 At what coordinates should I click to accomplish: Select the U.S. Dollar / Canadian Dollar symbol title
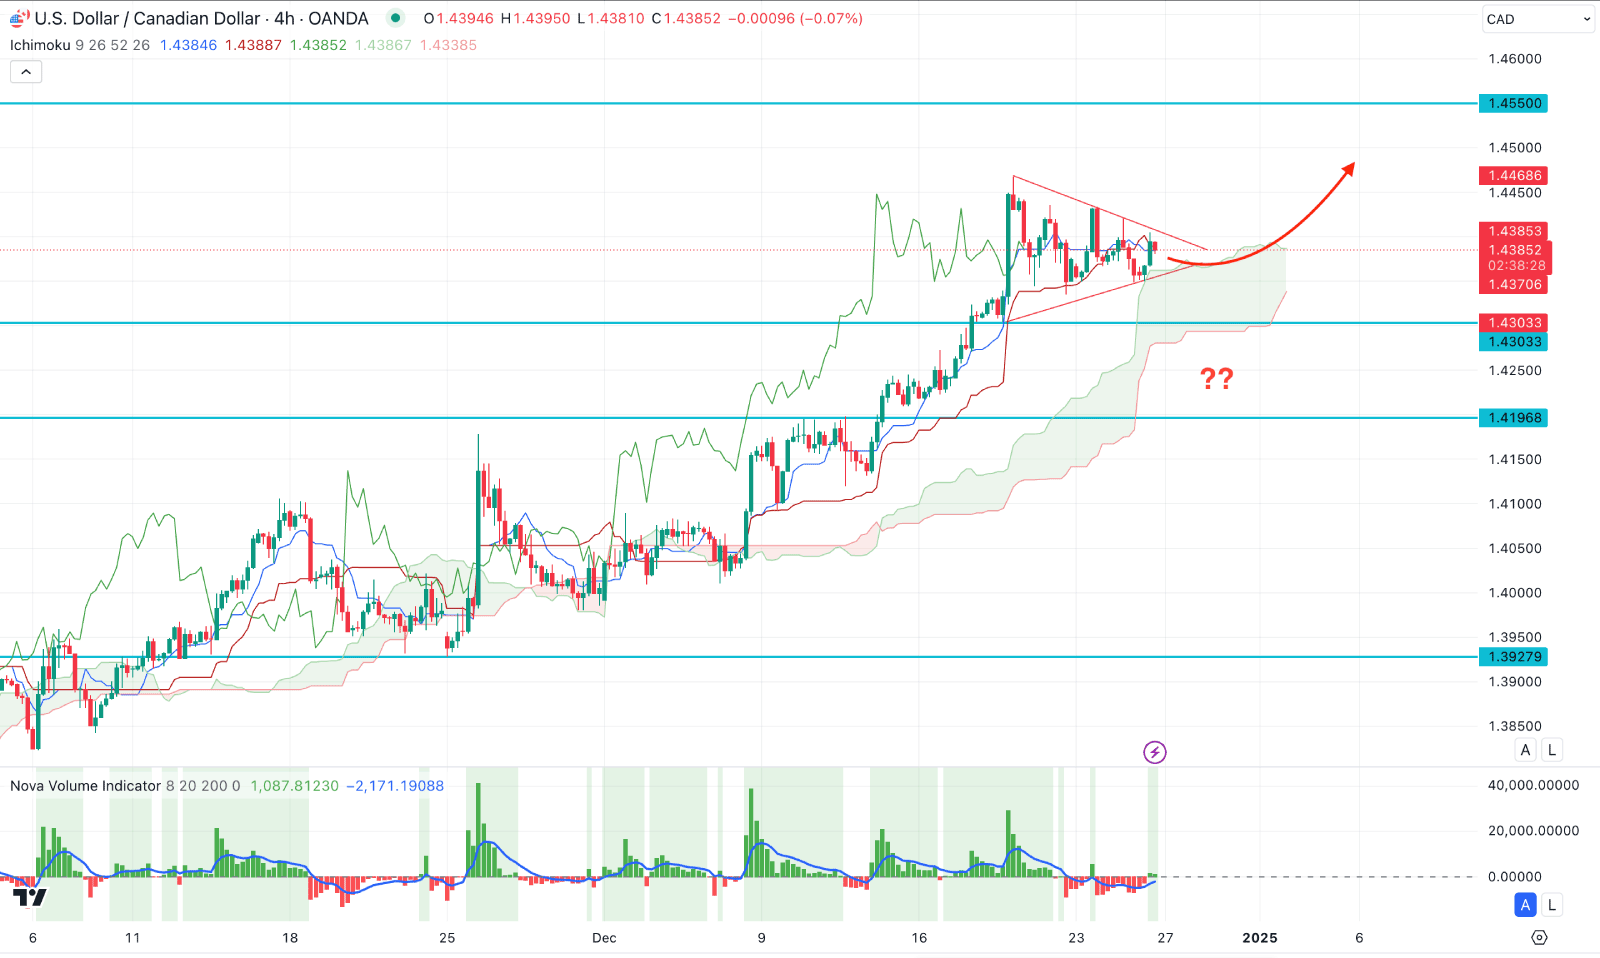pos(147,18)
